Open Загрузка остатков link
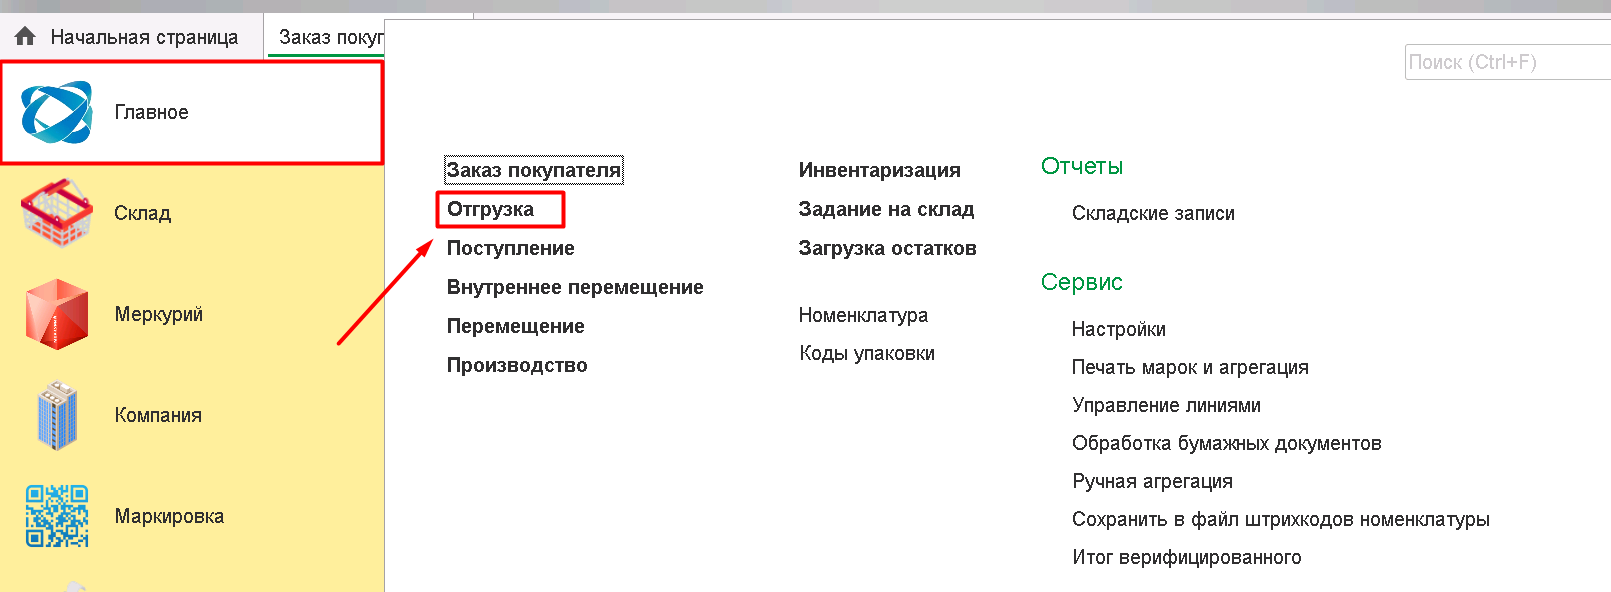1611x592 pixels. [887, 248]
